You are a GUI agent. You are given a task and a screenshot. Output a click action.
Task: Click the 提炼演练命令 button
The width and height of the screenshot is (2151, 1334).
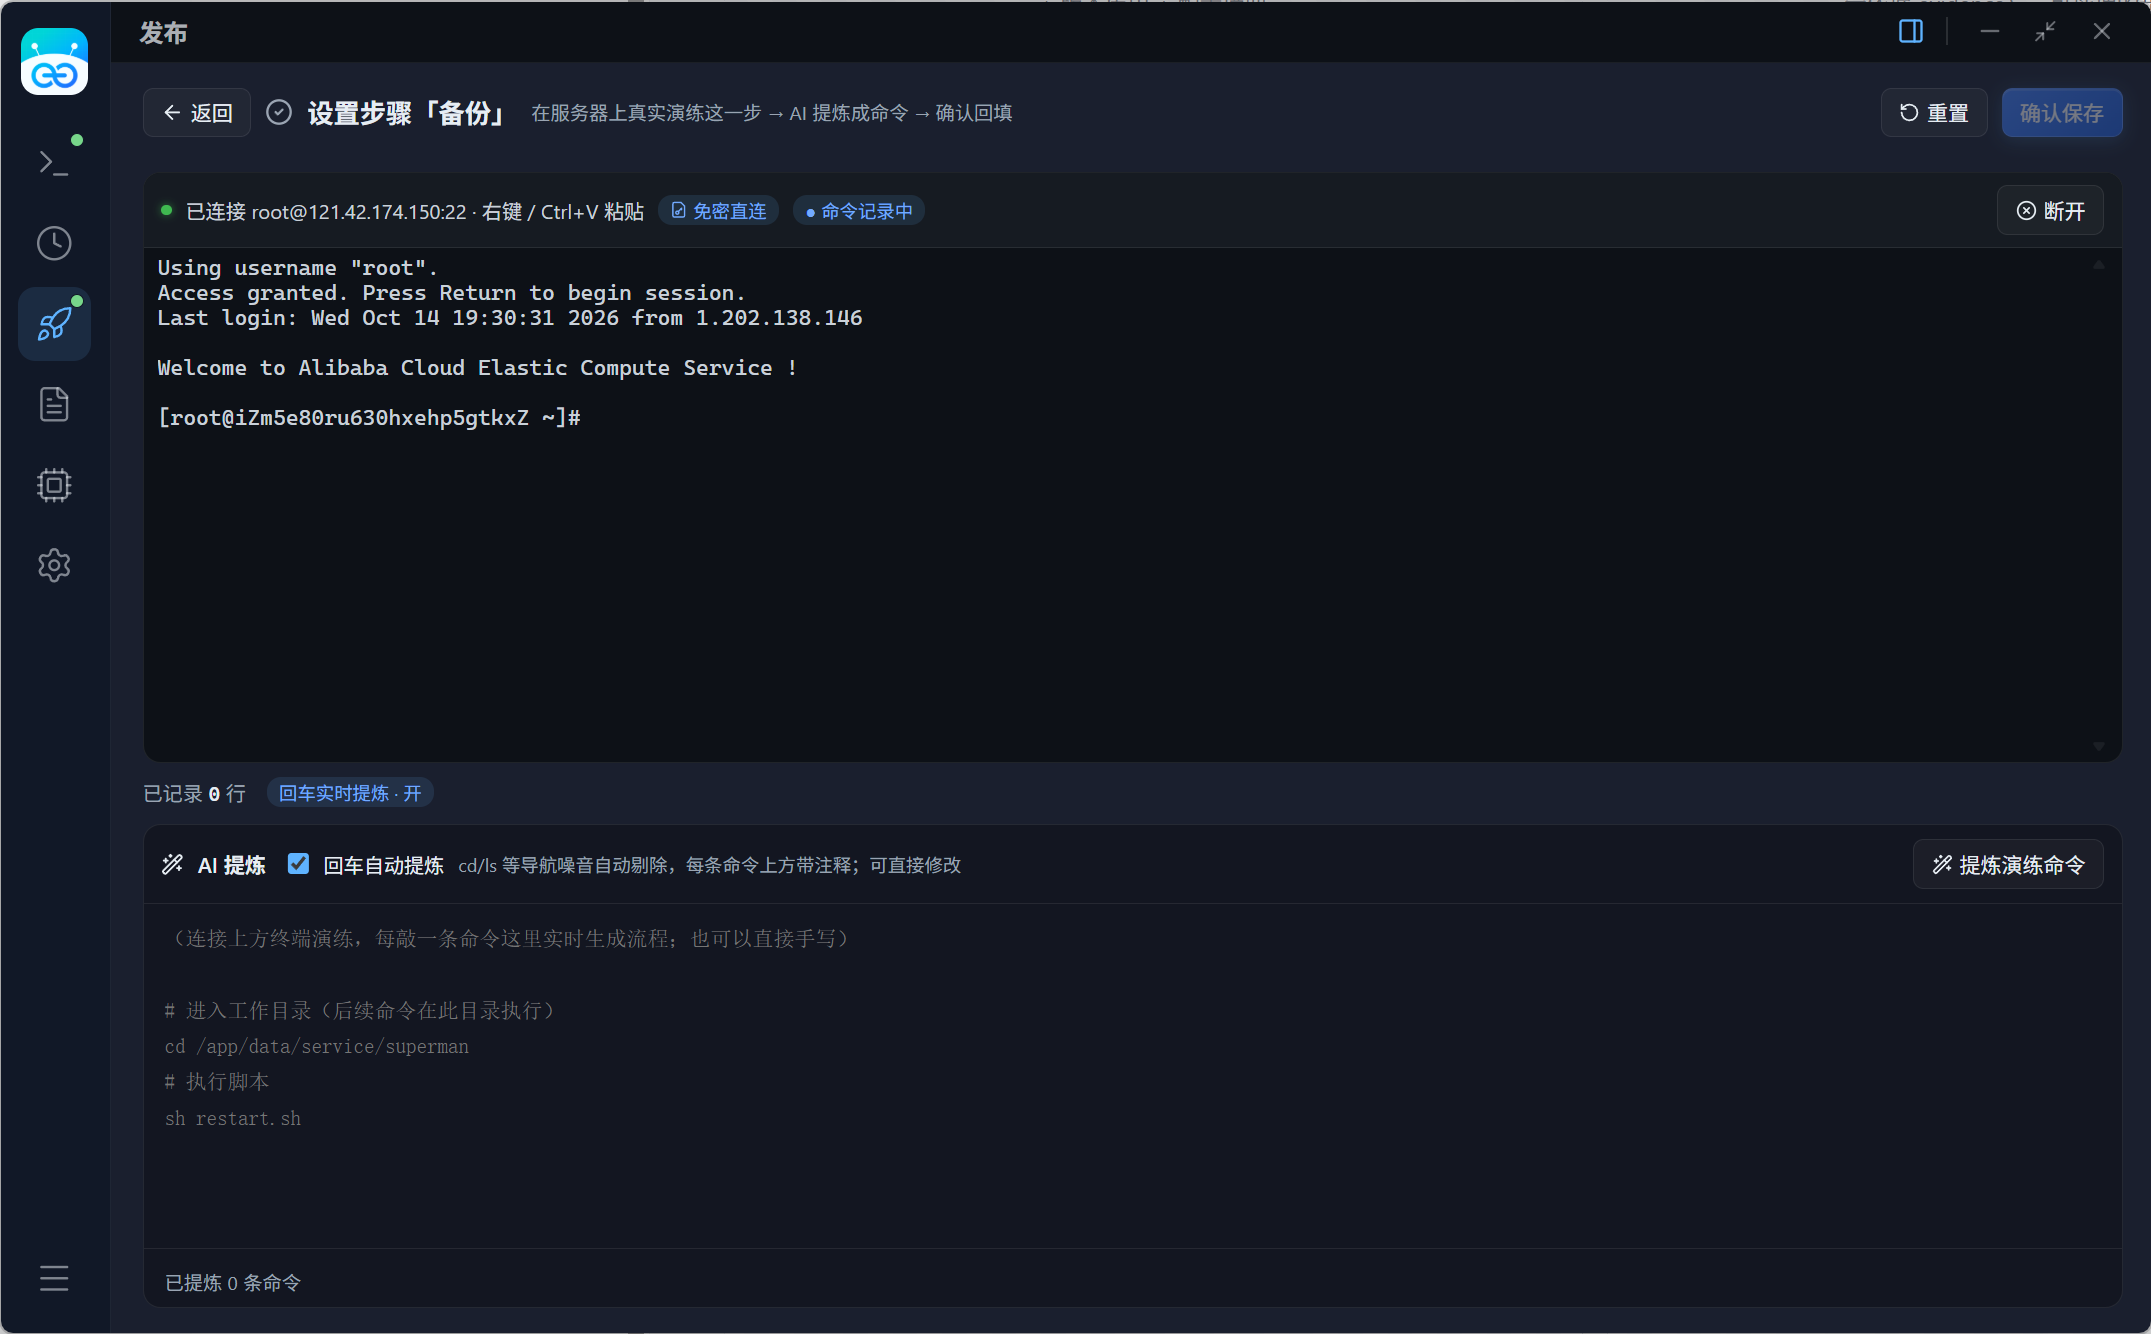coord(2008,865)
